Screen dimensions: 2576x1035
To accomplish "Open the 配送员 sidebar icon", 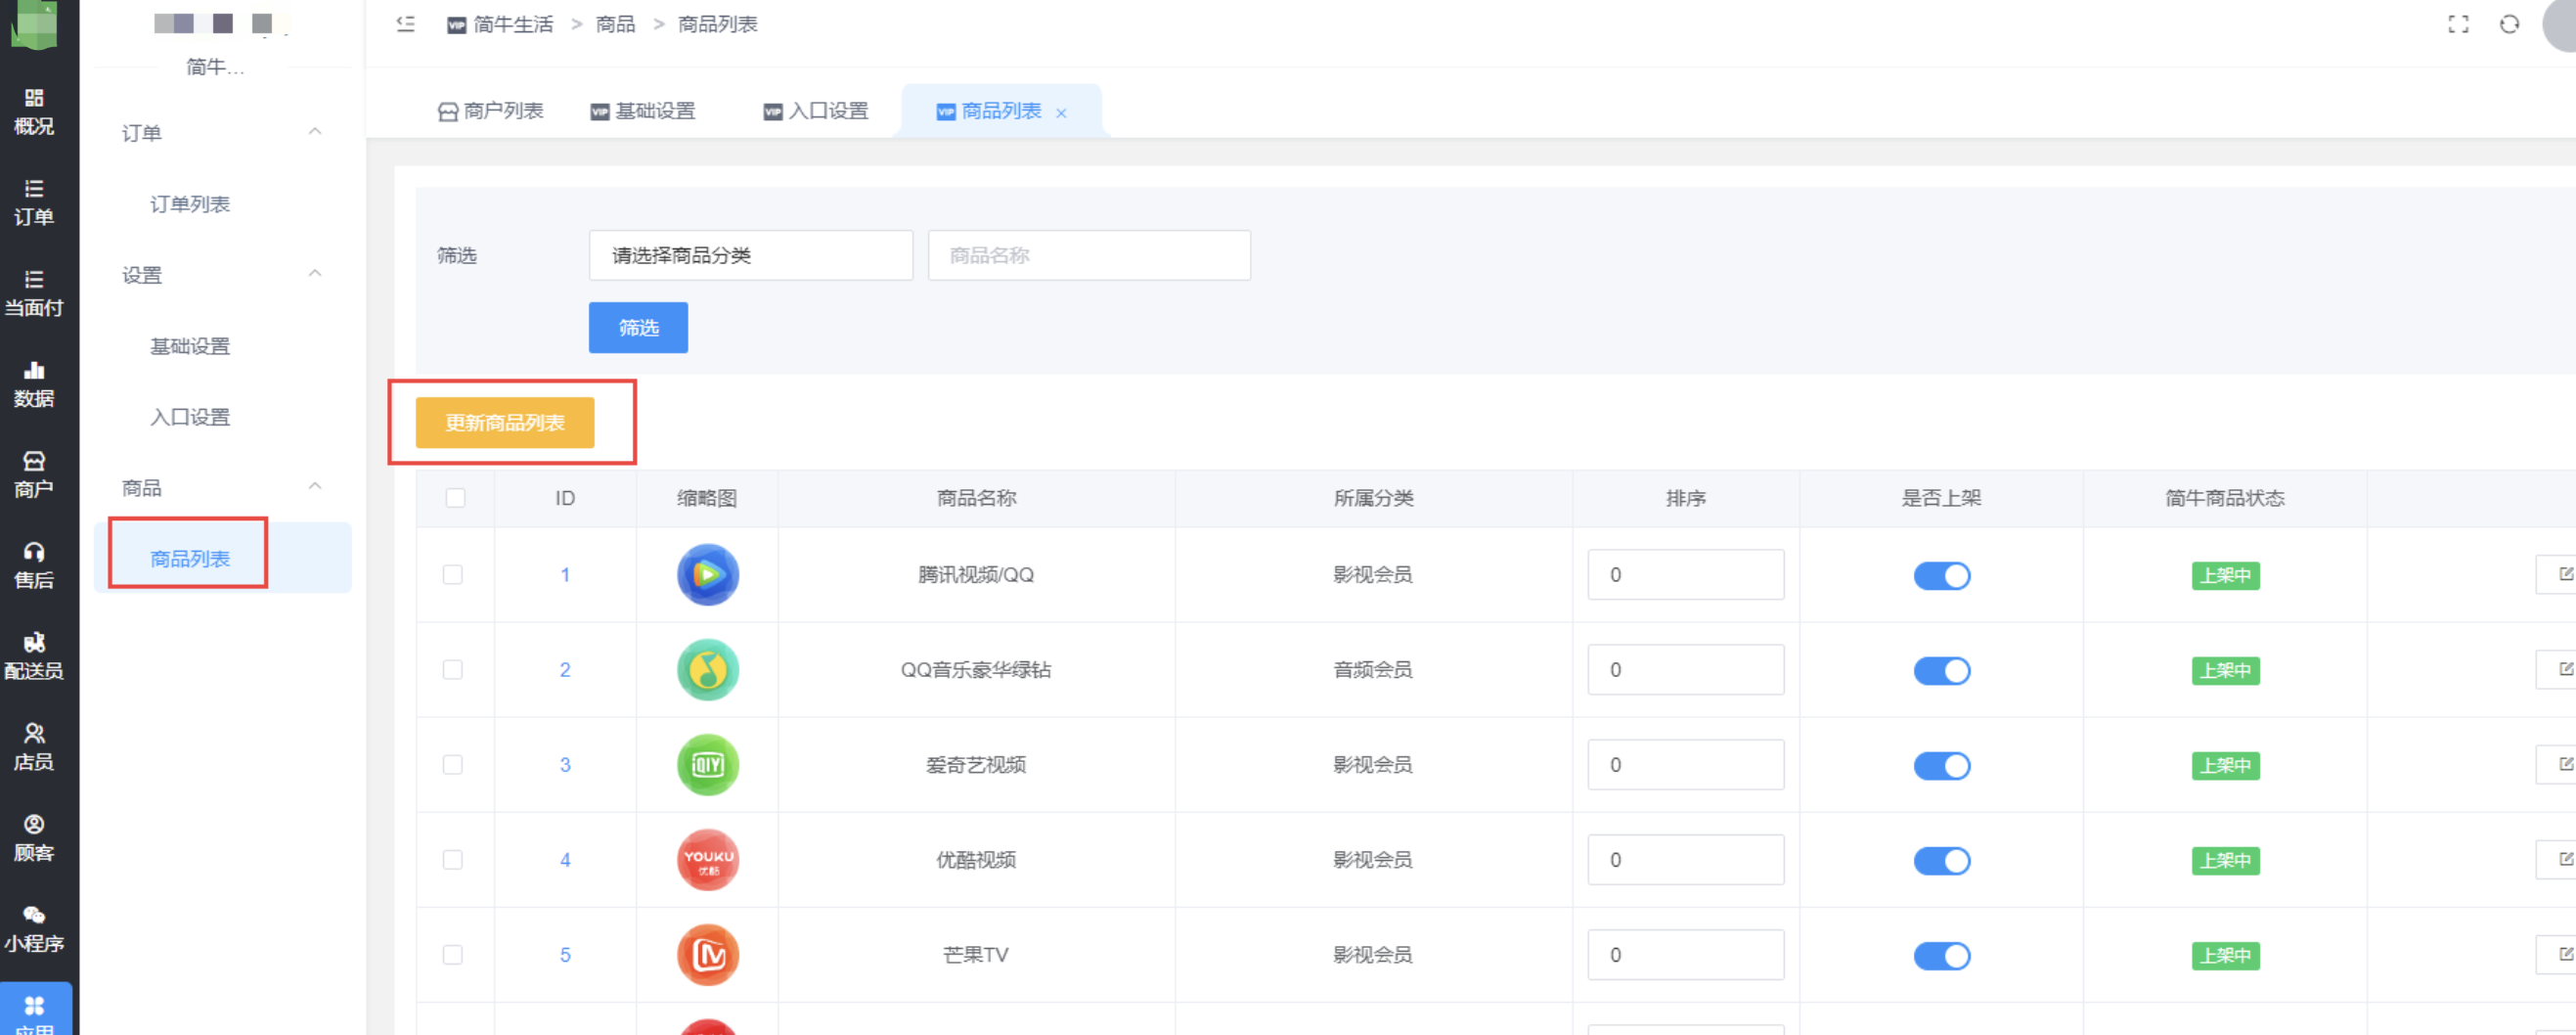I will coord(34,656).
